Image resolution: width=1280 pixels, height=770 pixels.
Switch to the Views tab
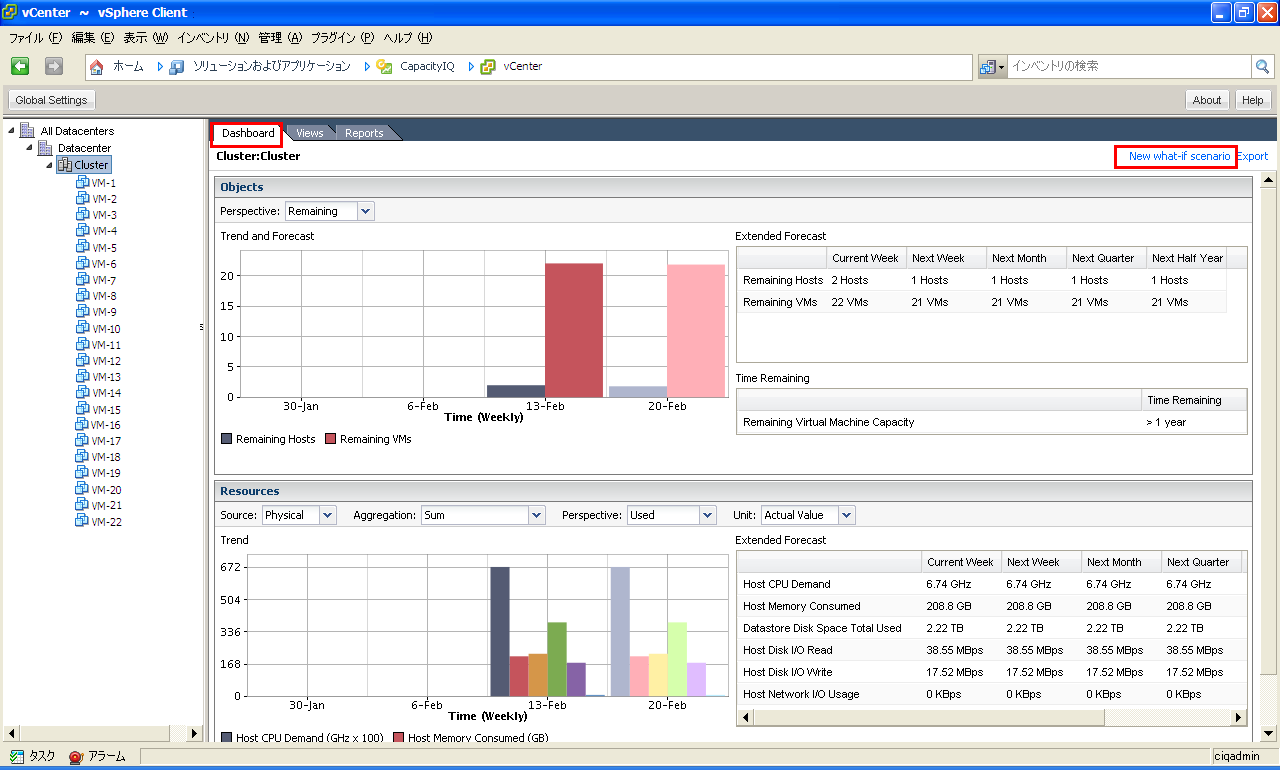[310, 133]
